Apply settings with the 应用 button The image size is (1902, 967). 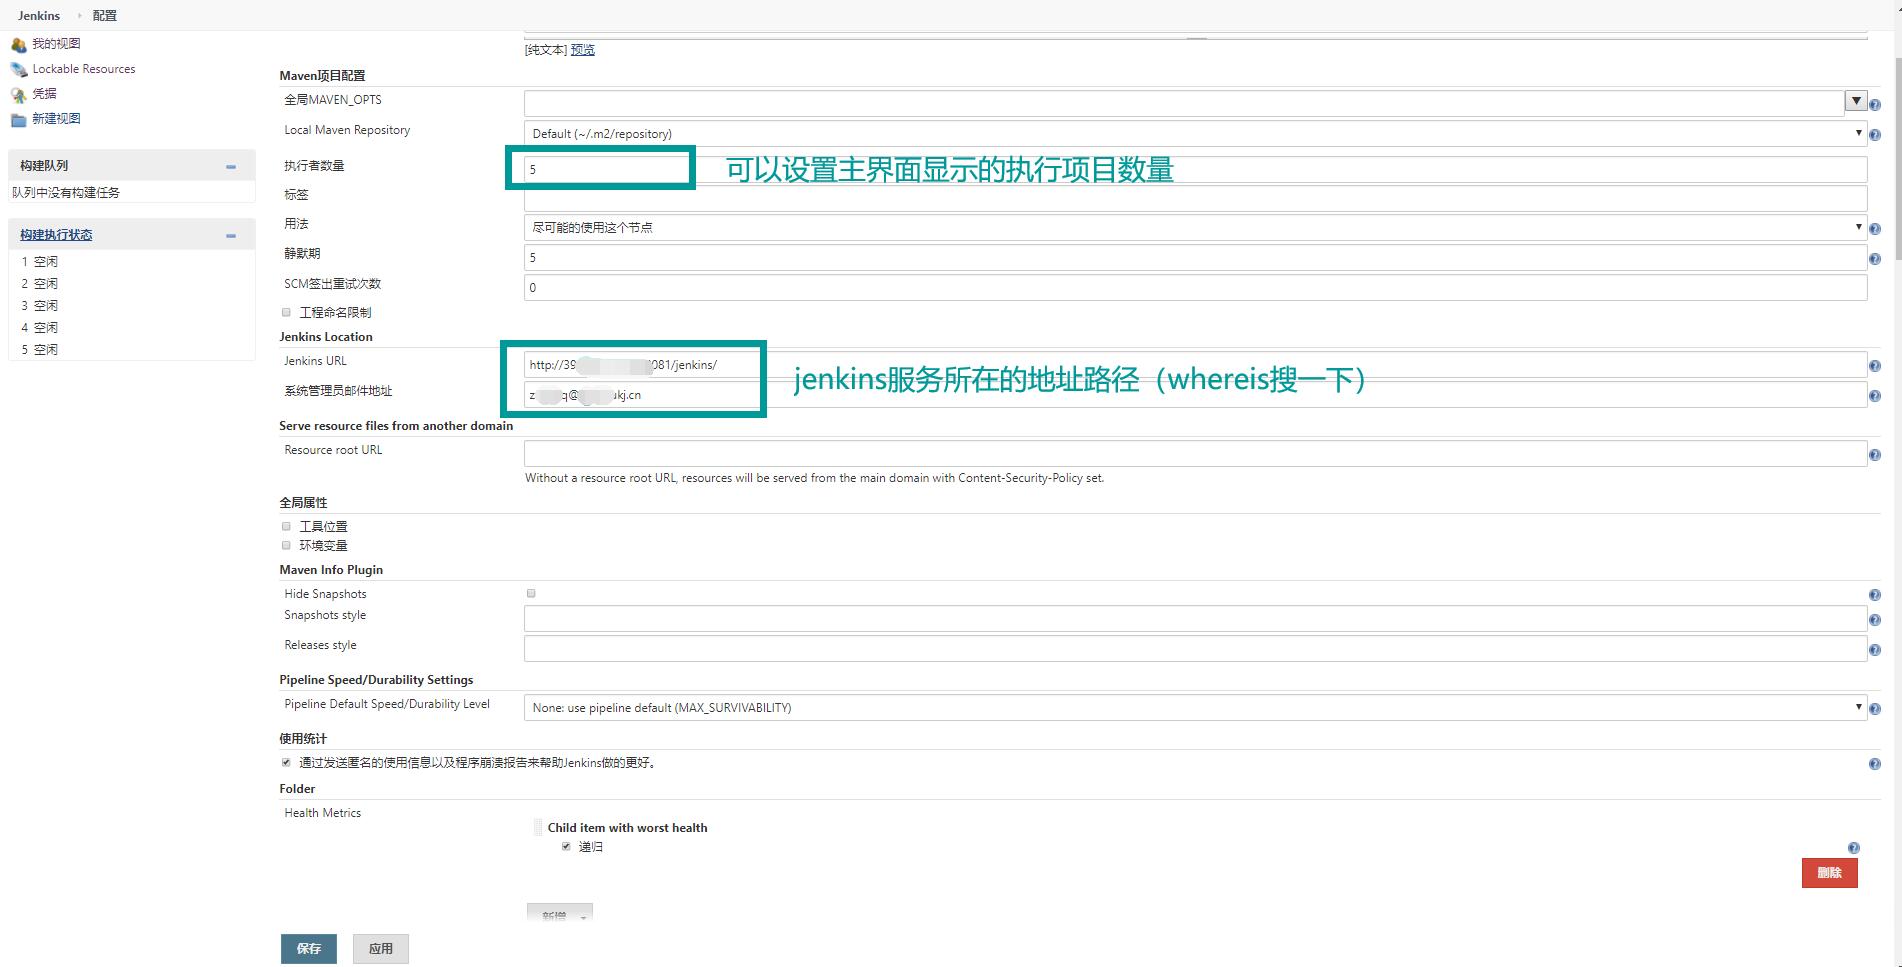(381, 949)
